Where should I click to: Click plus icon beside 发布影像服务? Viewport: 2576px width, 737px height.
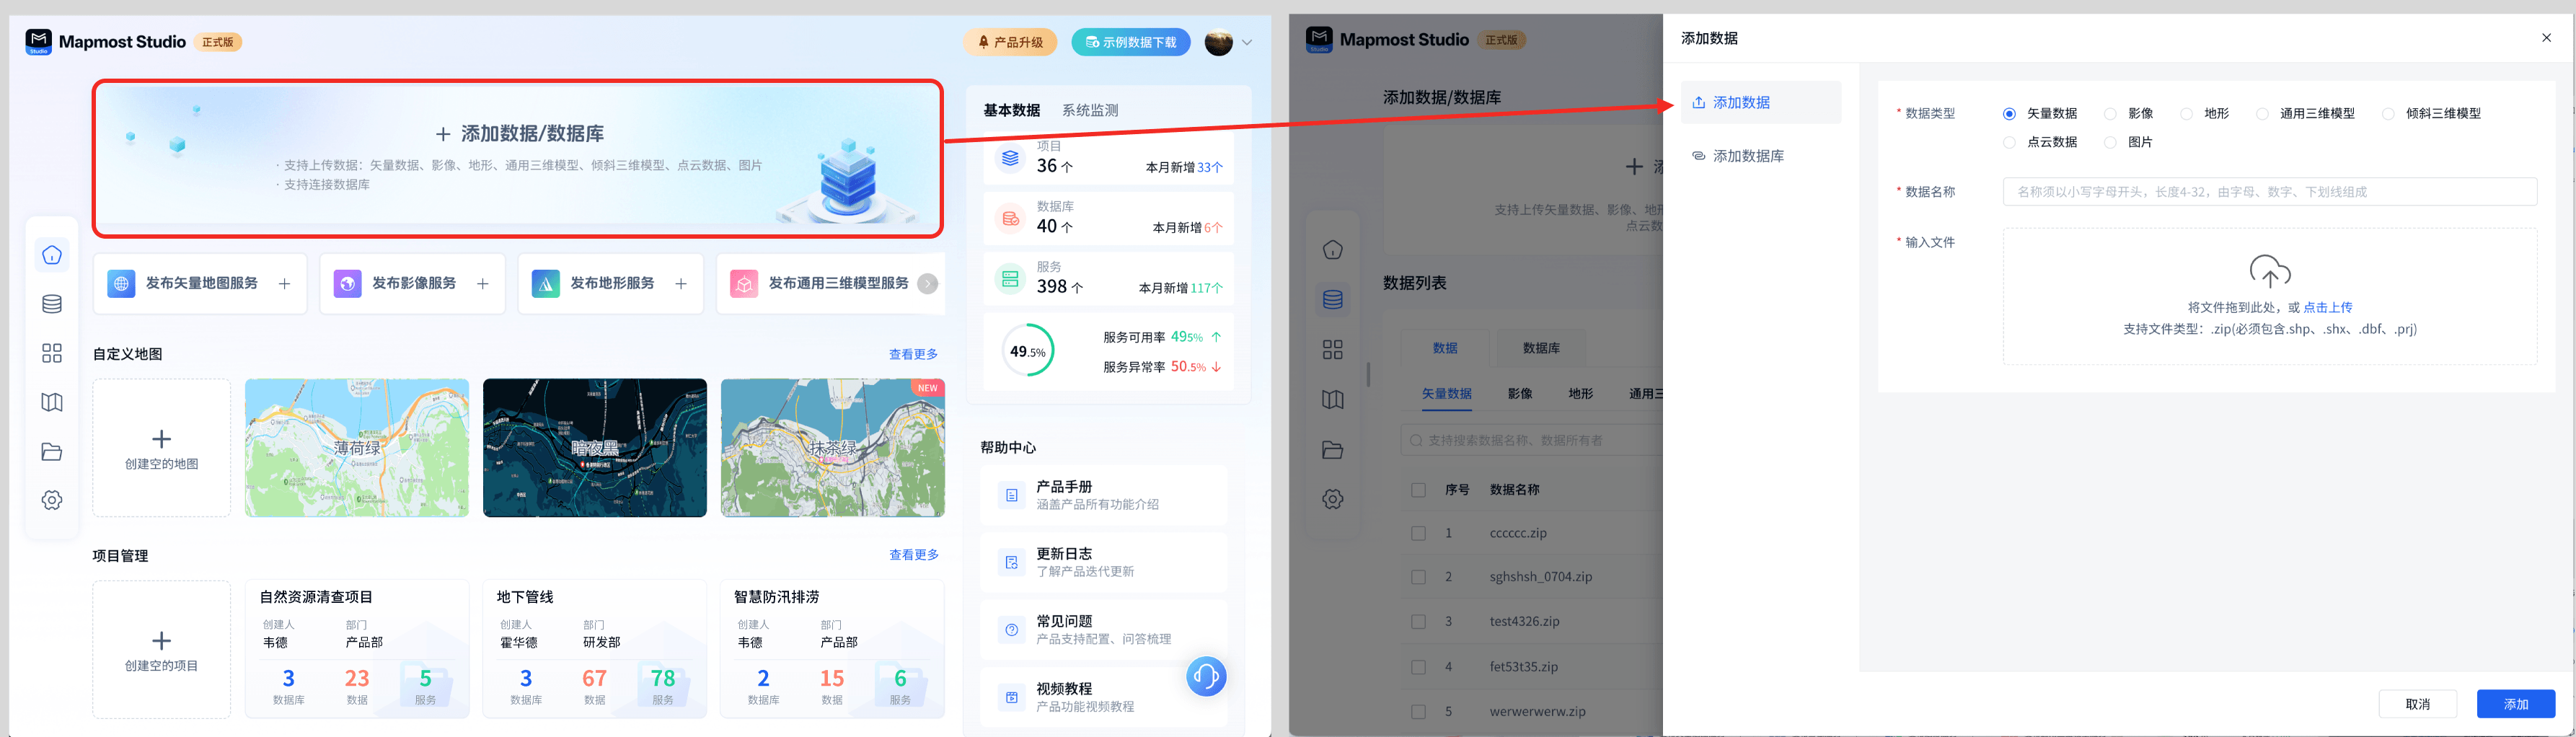pos(483,284)
